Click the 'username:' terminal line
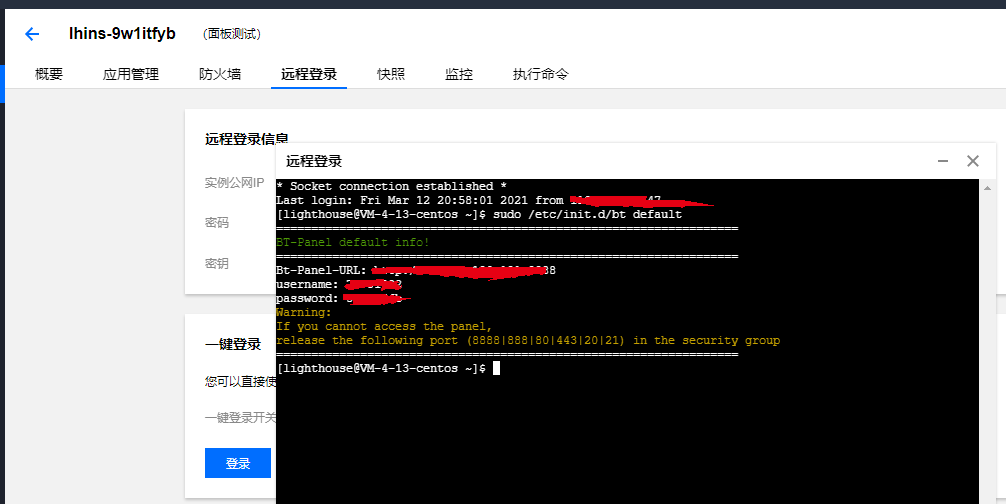This screenshot has height=504, width=1006. click(x=339, y=285)
